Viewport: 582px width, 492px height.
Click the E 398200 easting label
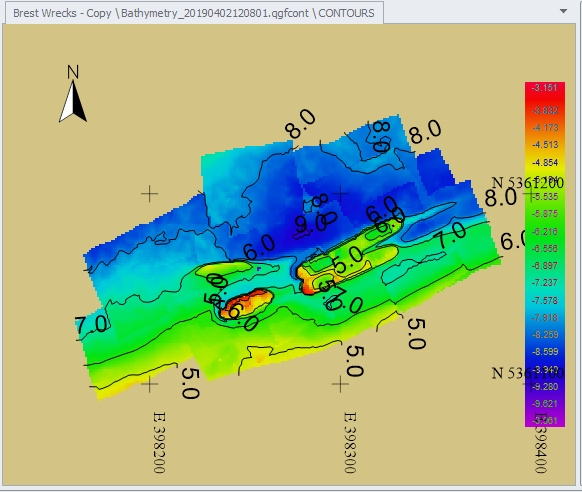[159, 442]
